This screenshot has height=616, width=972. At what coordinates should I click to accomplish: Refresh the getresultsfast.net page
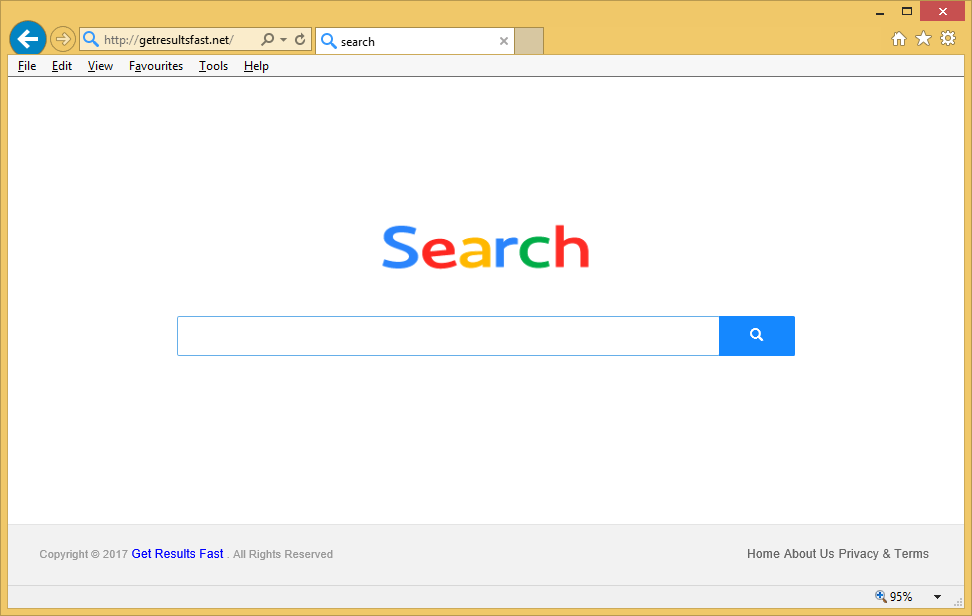click(300, 40)
